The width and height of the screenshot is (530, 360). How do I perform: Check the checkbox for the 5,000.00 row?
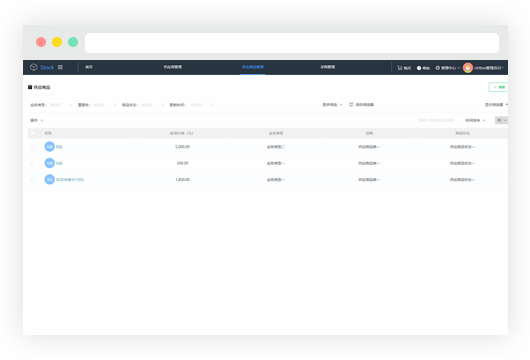coord(32,147)
